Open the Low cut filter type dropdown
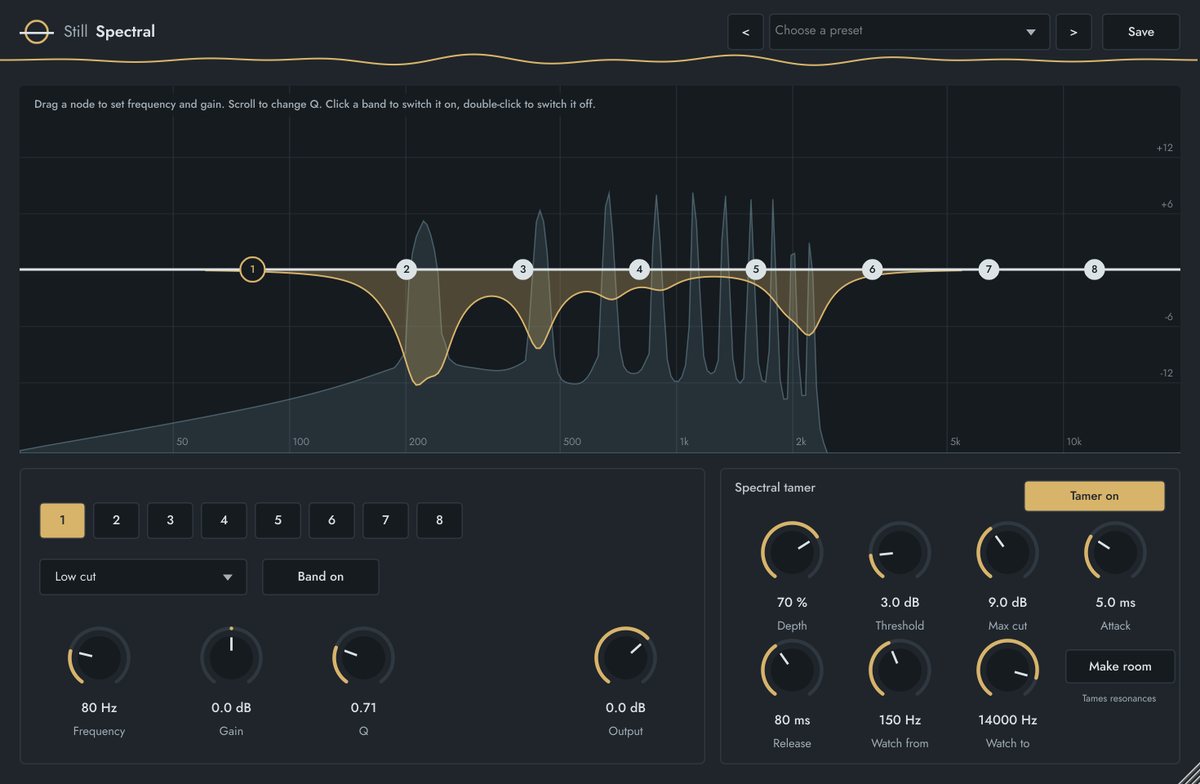 [143, 577]
